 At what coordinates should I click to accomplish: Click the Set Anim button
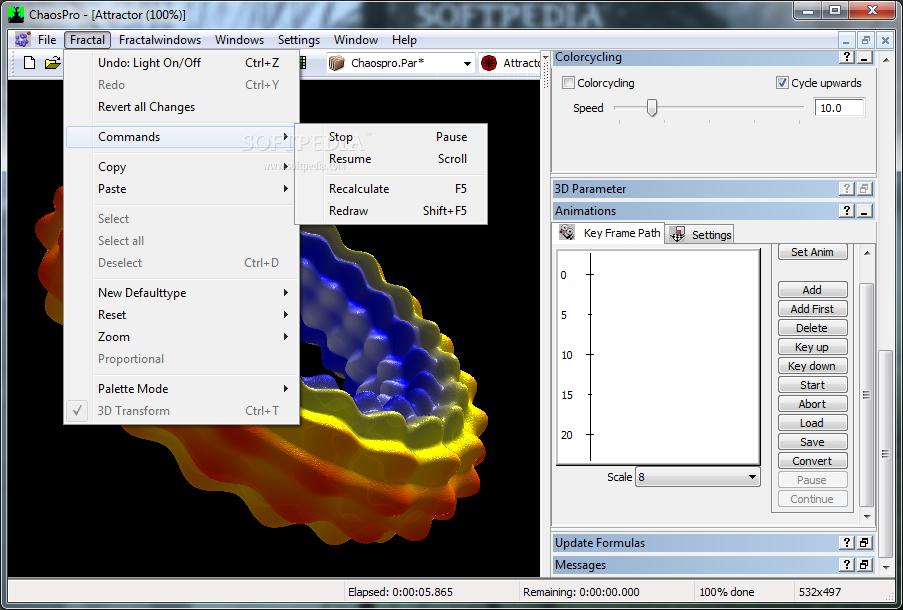[x=812, y=252]
